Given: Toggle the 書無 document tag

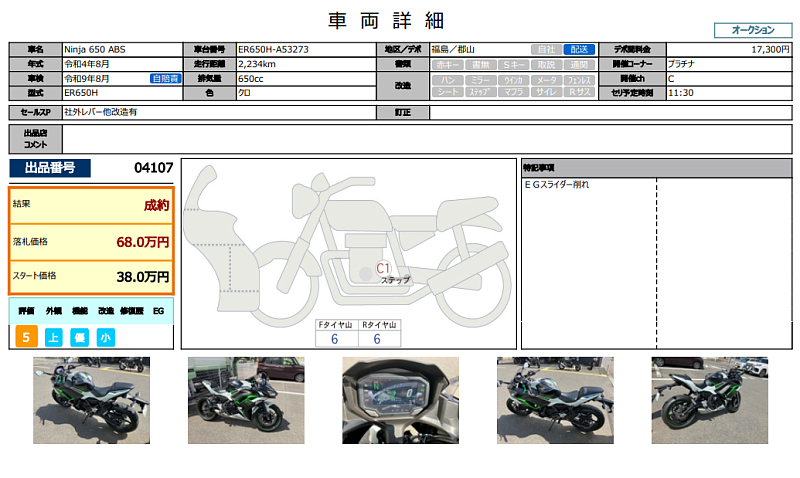Looking at the screenshot, I should 480,65.
